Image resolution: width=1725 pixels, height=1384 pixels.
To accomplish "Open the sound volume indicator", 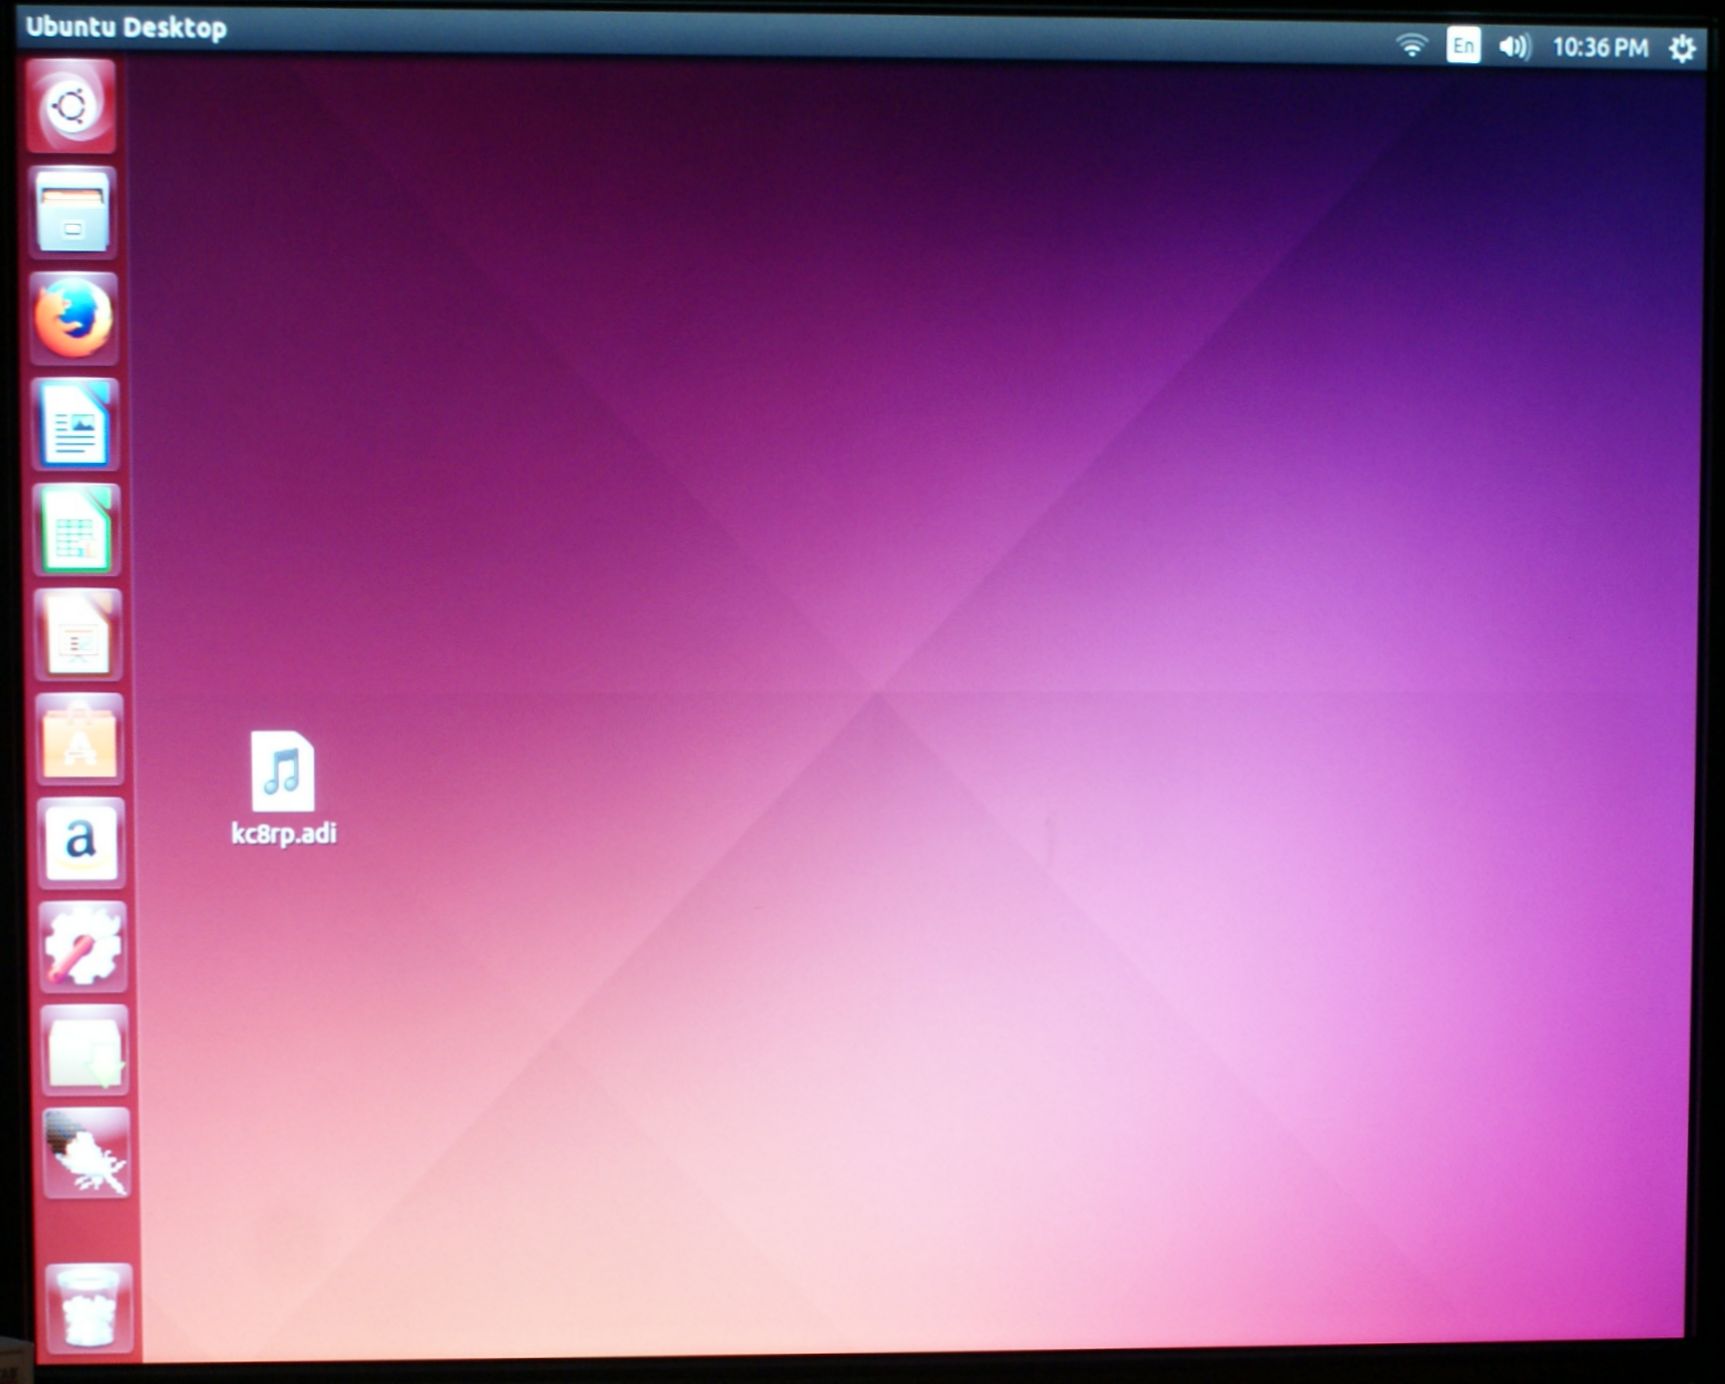I will click(x=1514, y=47).
